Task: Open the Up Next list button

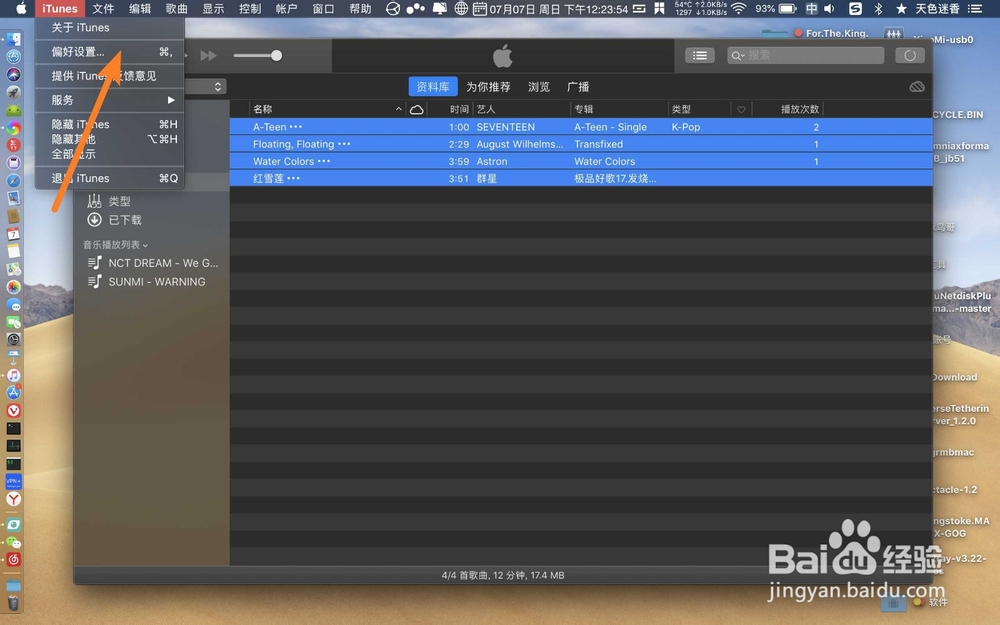Action: (700, 55)
